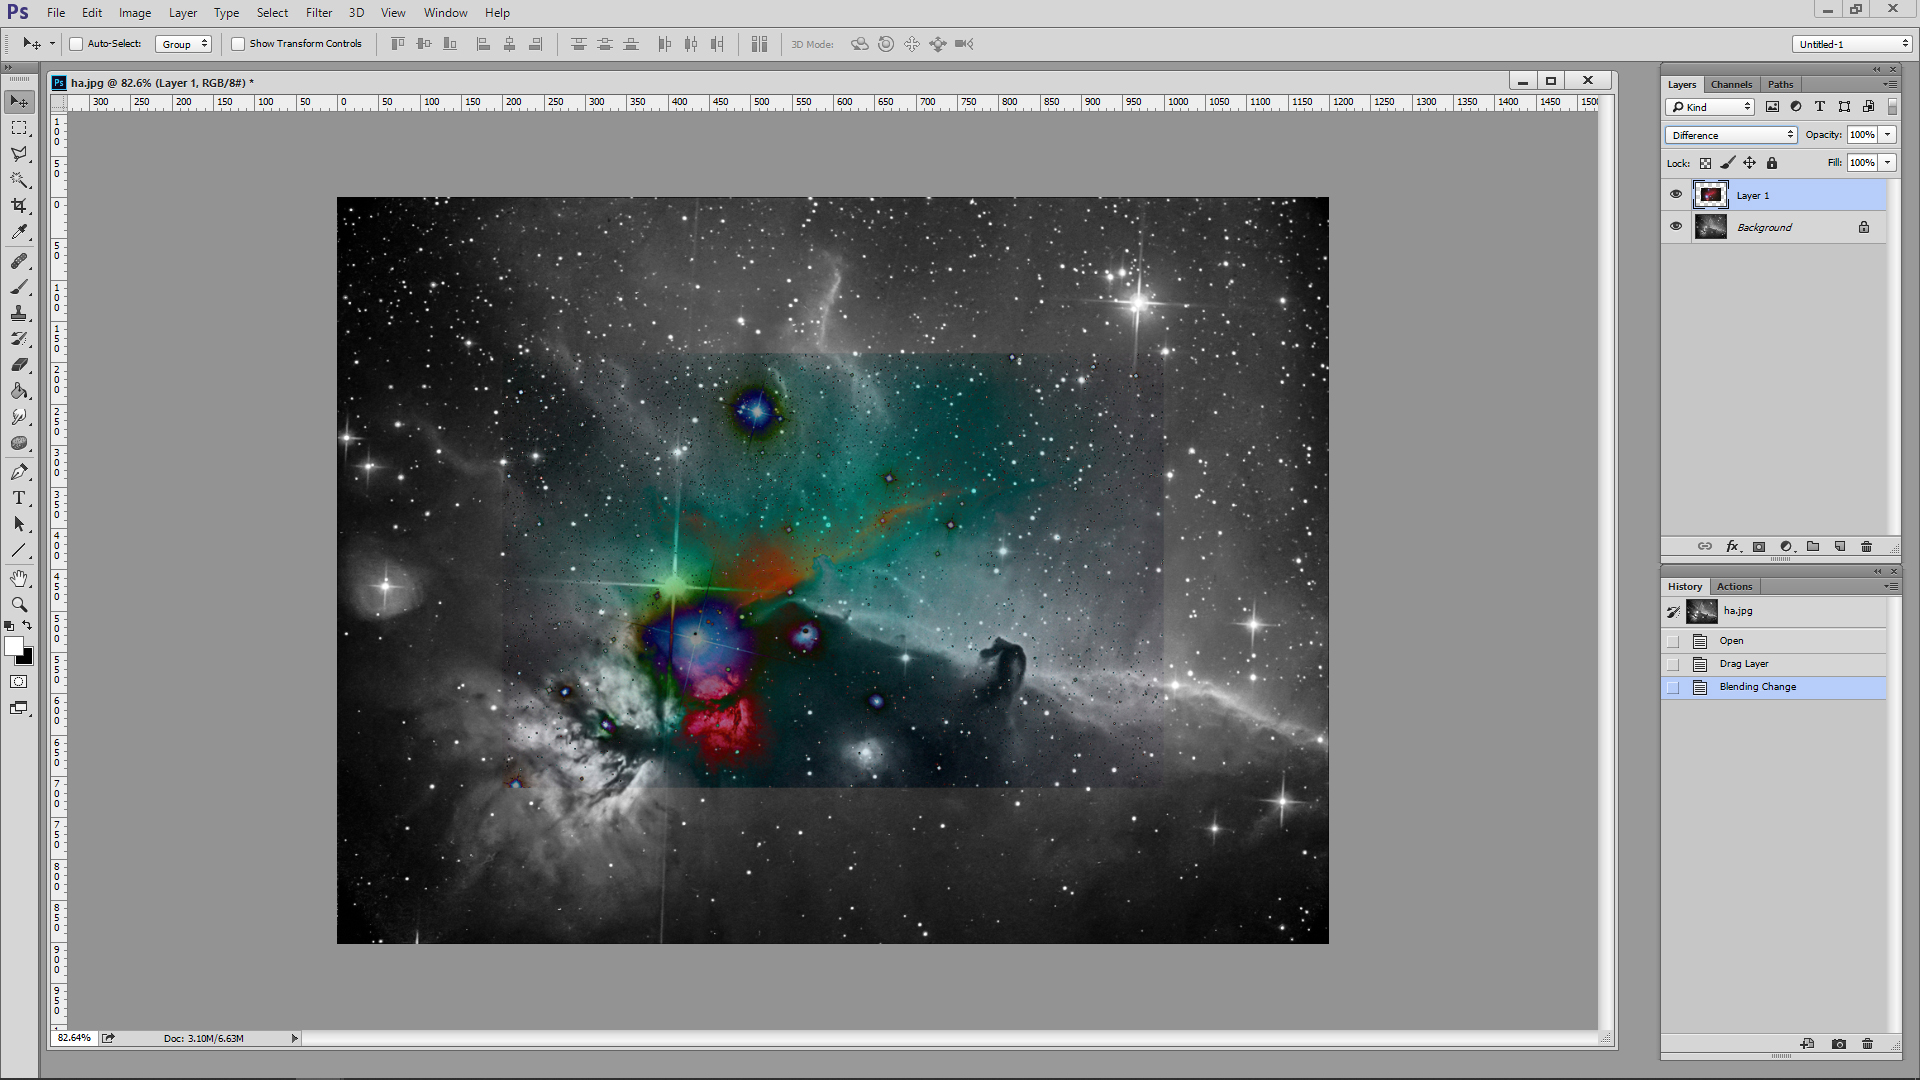This screenshot has height=1080, width=1920.
Task: Enable Show Transform Controls checkbox
Action: pyautogui.click(x=238, y=44)
